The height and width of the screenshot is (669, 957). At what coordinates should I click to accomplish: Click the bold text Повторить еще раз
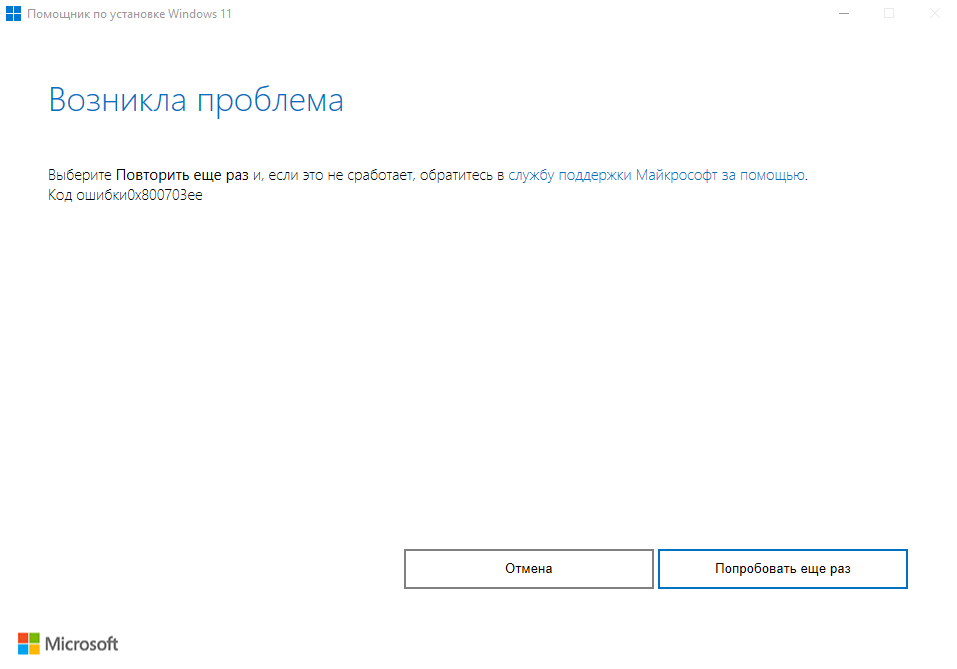[x=182, y=175]
